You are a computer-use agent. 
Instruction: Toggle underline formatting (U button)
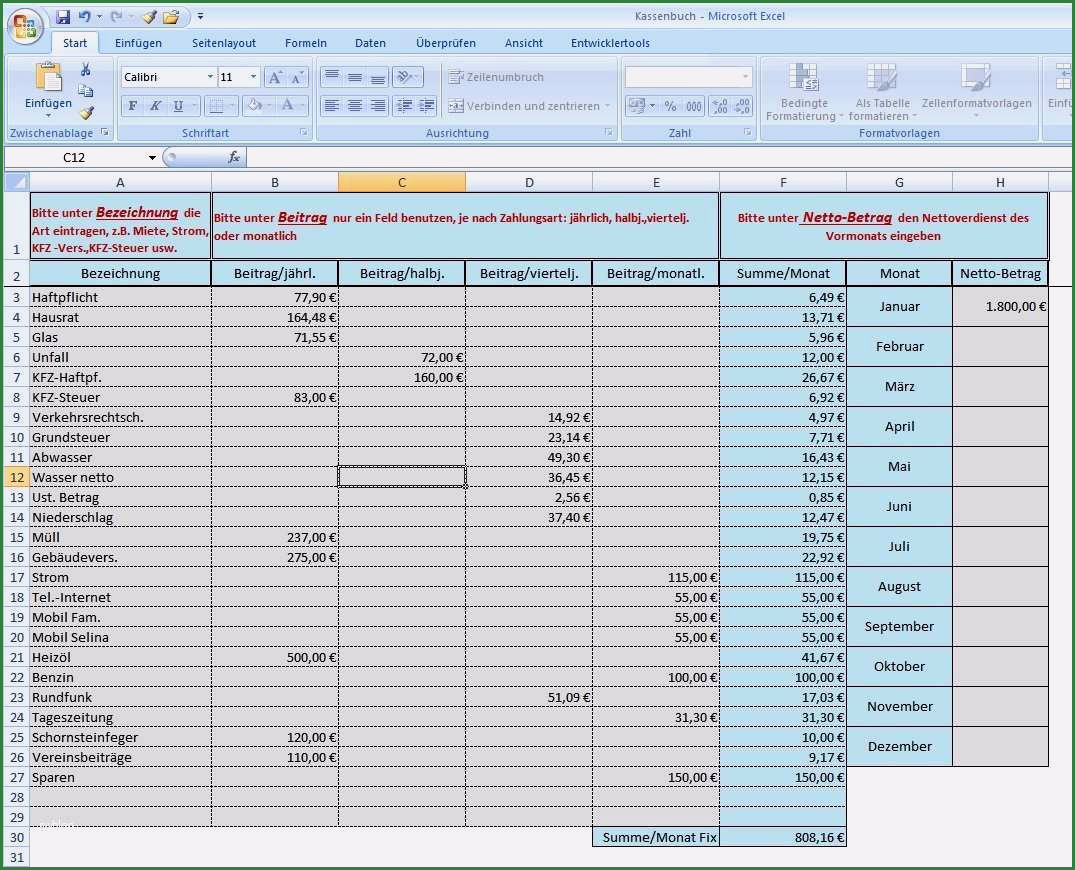[x=178, y=106]
